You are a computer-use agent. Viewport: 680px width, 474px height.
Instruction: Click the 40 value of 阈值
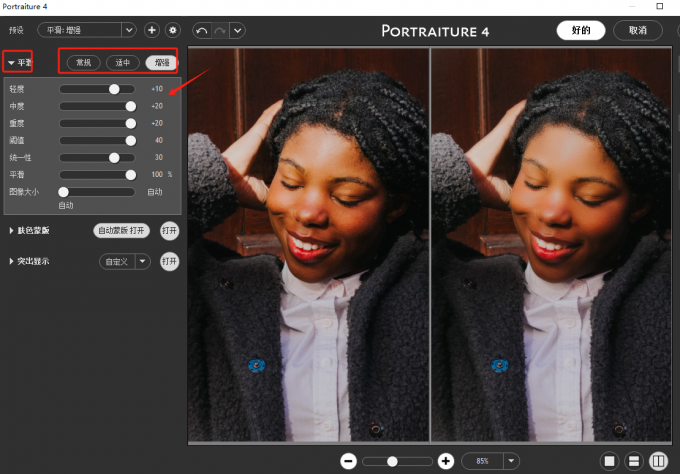(x=159, y=140)
